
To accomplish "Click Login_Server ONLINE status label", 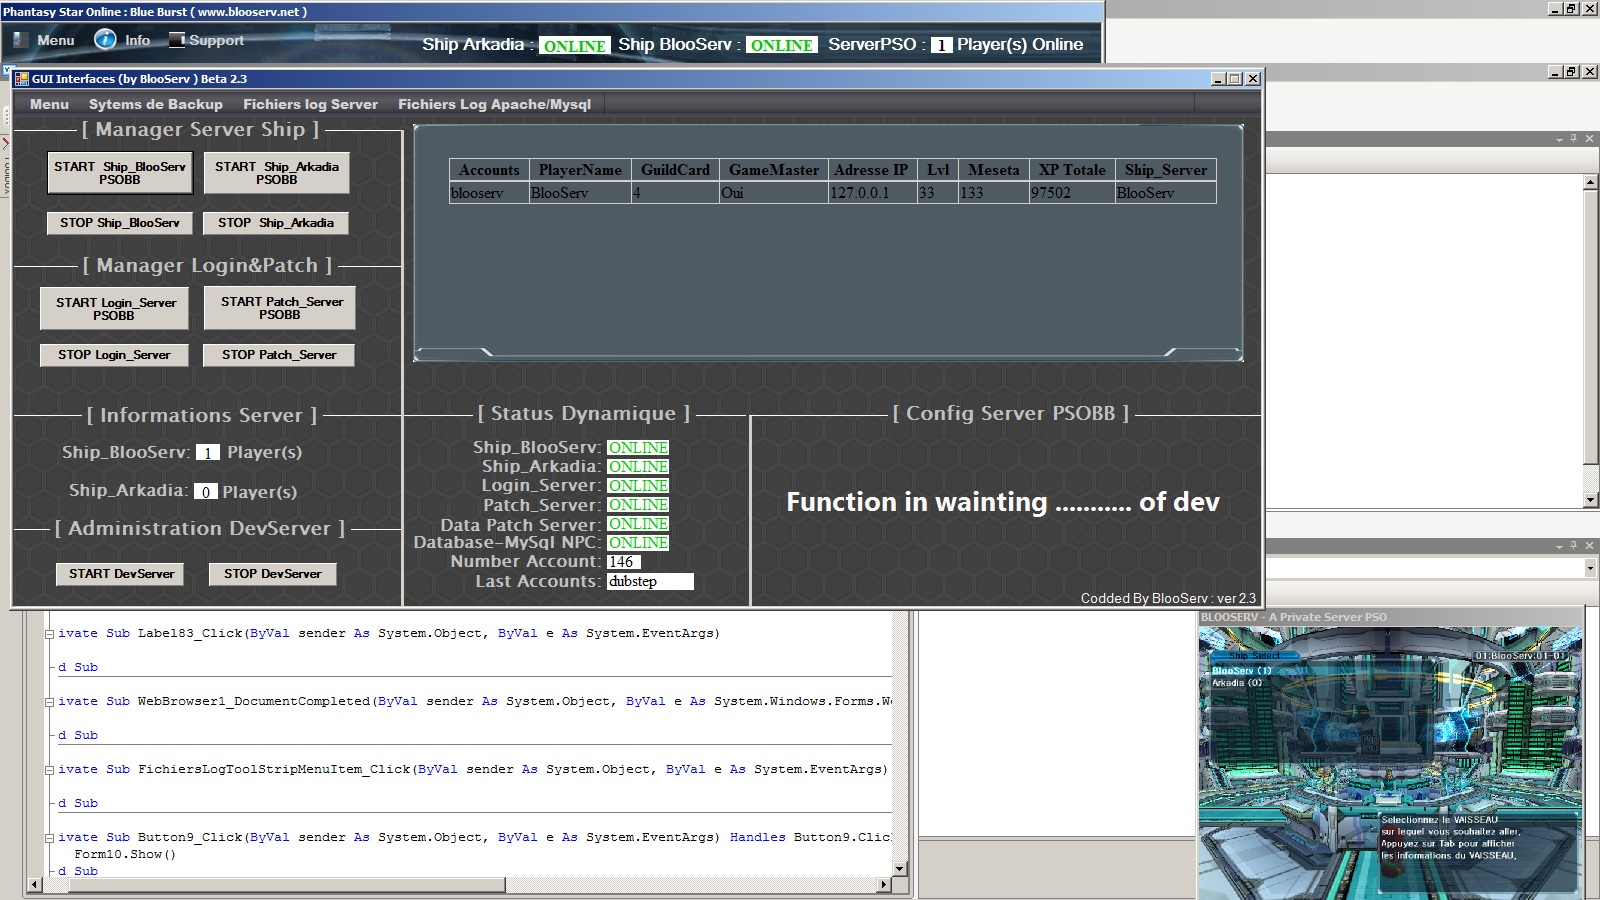I will 638,486.
